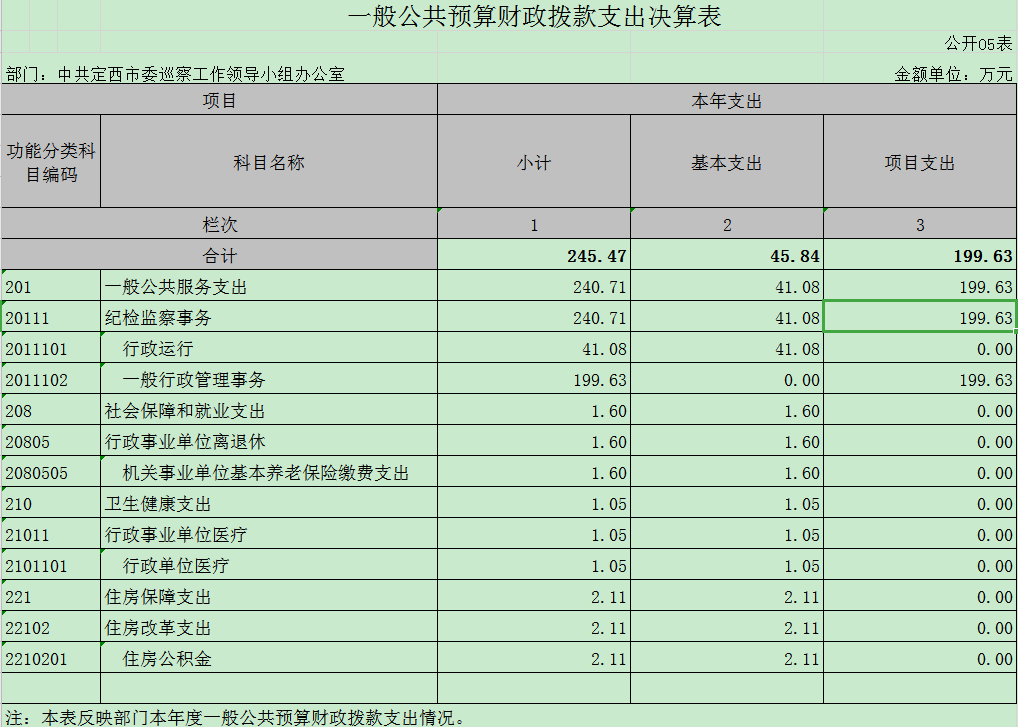Select the 金额单位：万元 cell
The image size is (1018, 727).
click(953, 74)
